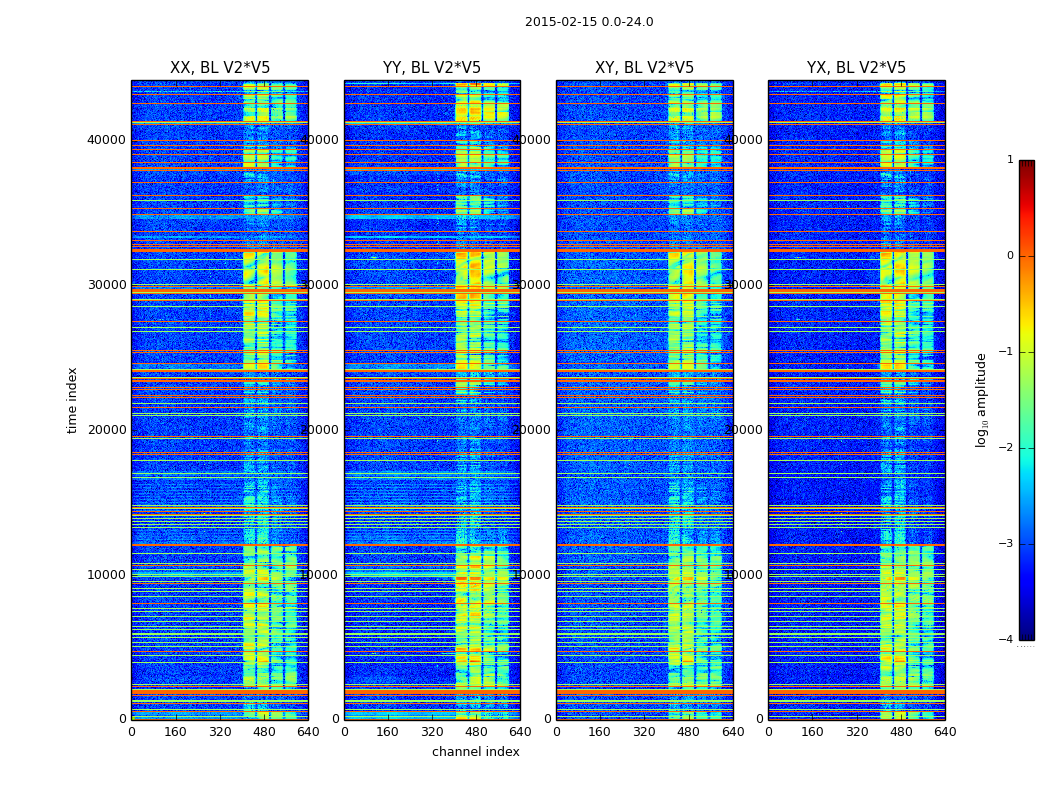Click the 640 x-tick label under YX plot
Viewport: 1050px width, 800px height.
coord(945,732)
